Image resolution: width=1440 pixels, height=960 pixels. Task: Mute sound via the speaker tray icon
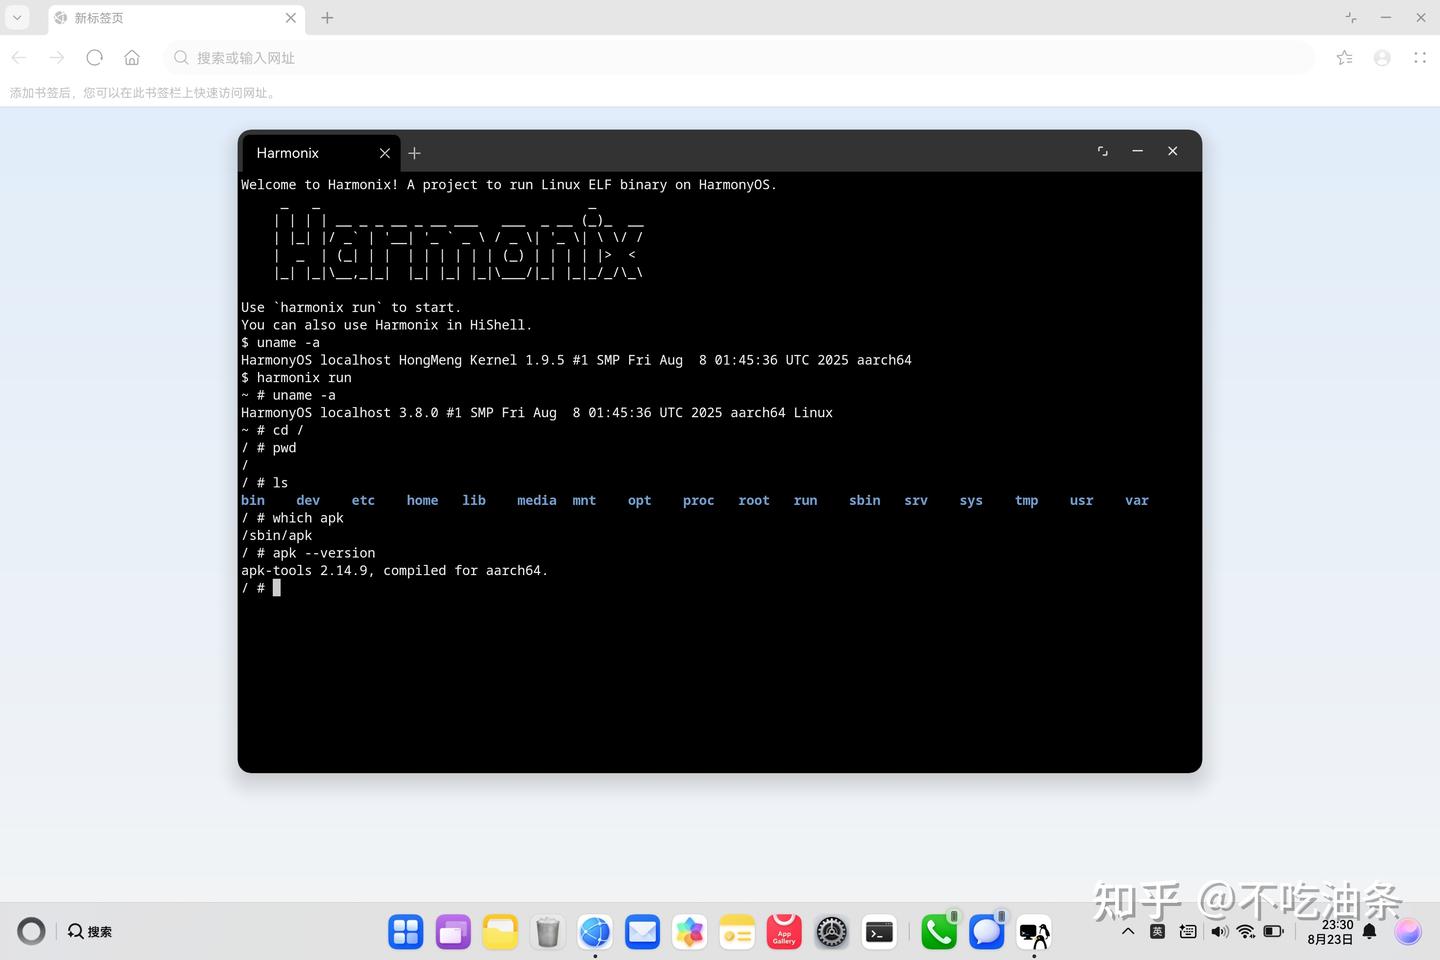[x=1219, y=931]
